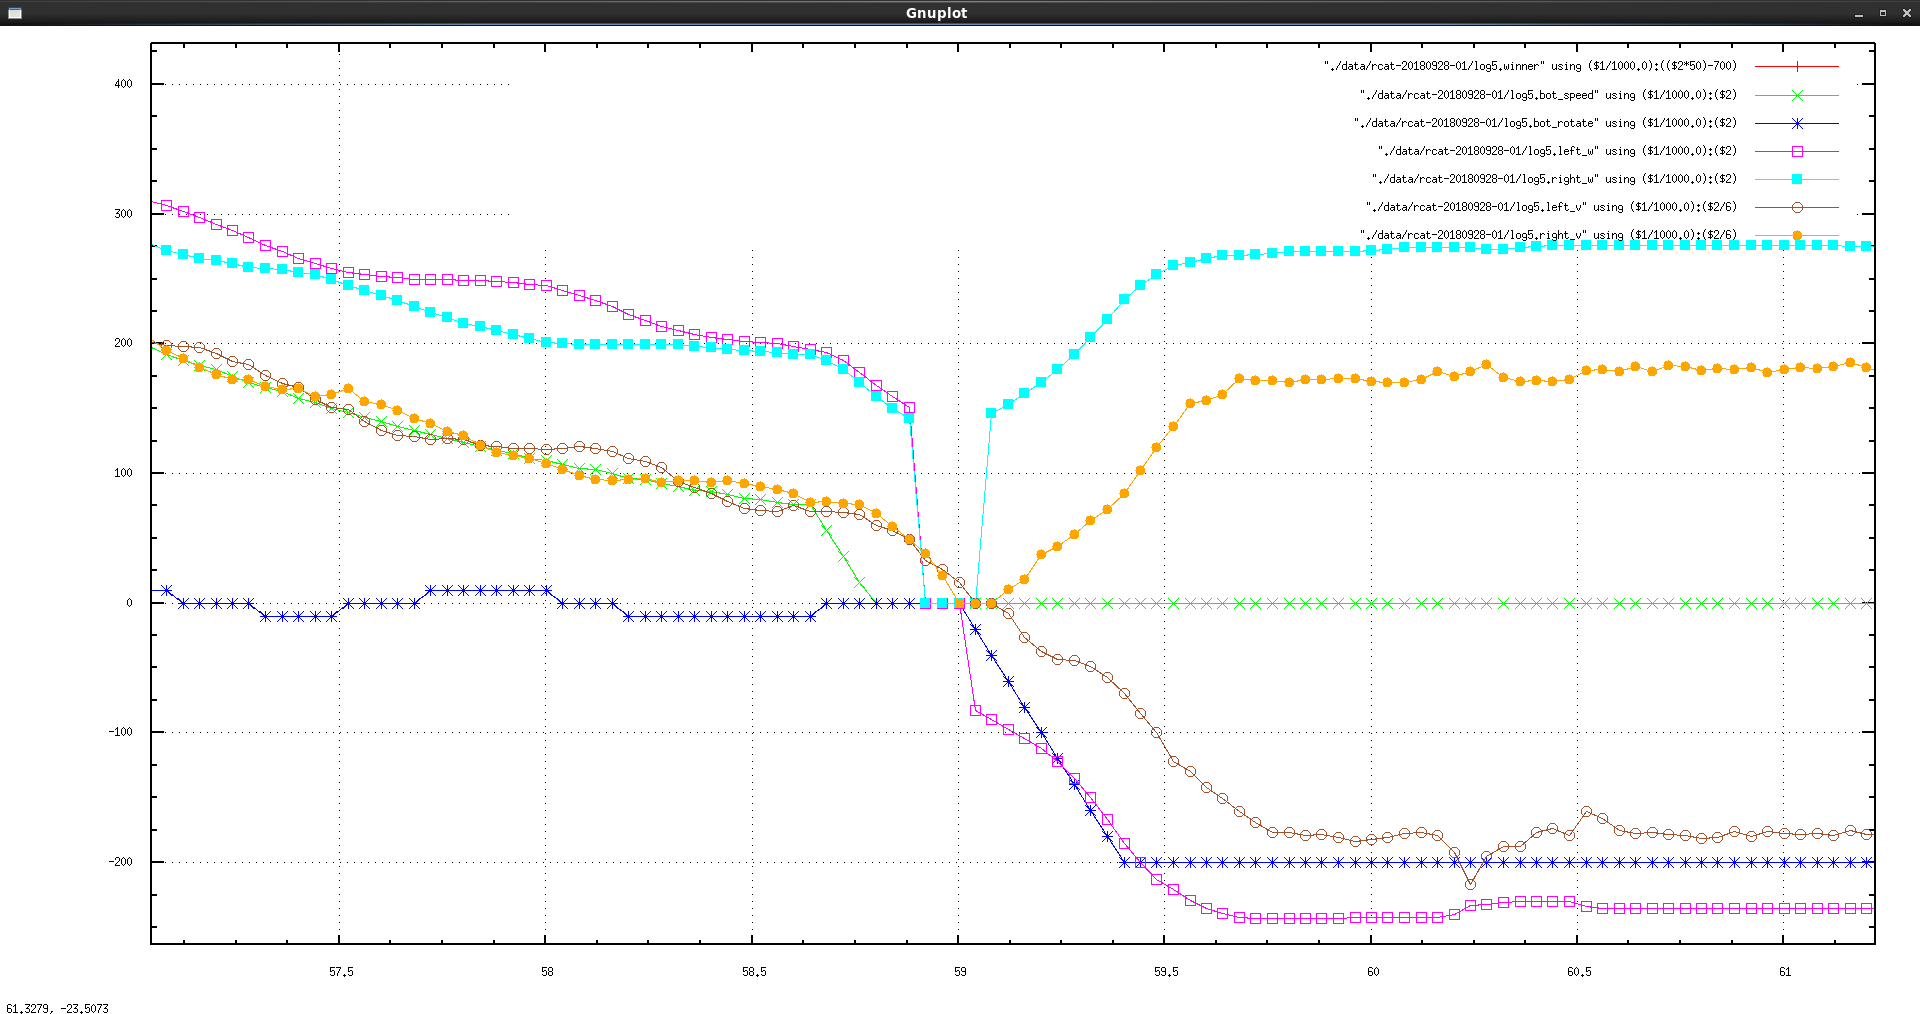Click the brown circle legend sample for left_v

pyautogui.click(x=1797, y=207)
